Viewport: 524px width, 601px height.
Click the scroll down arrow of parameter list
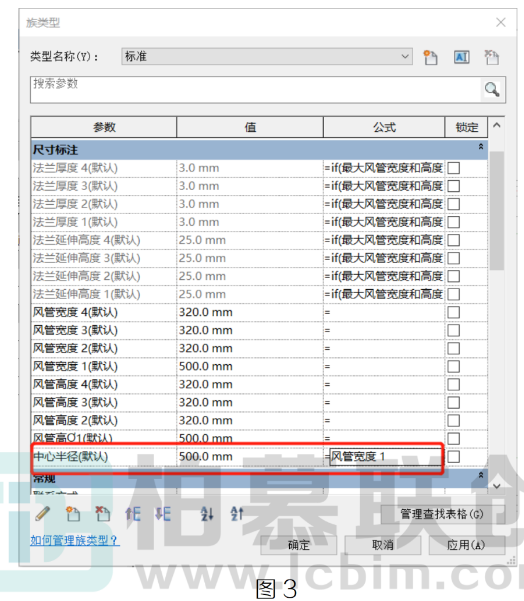[497, 486]
